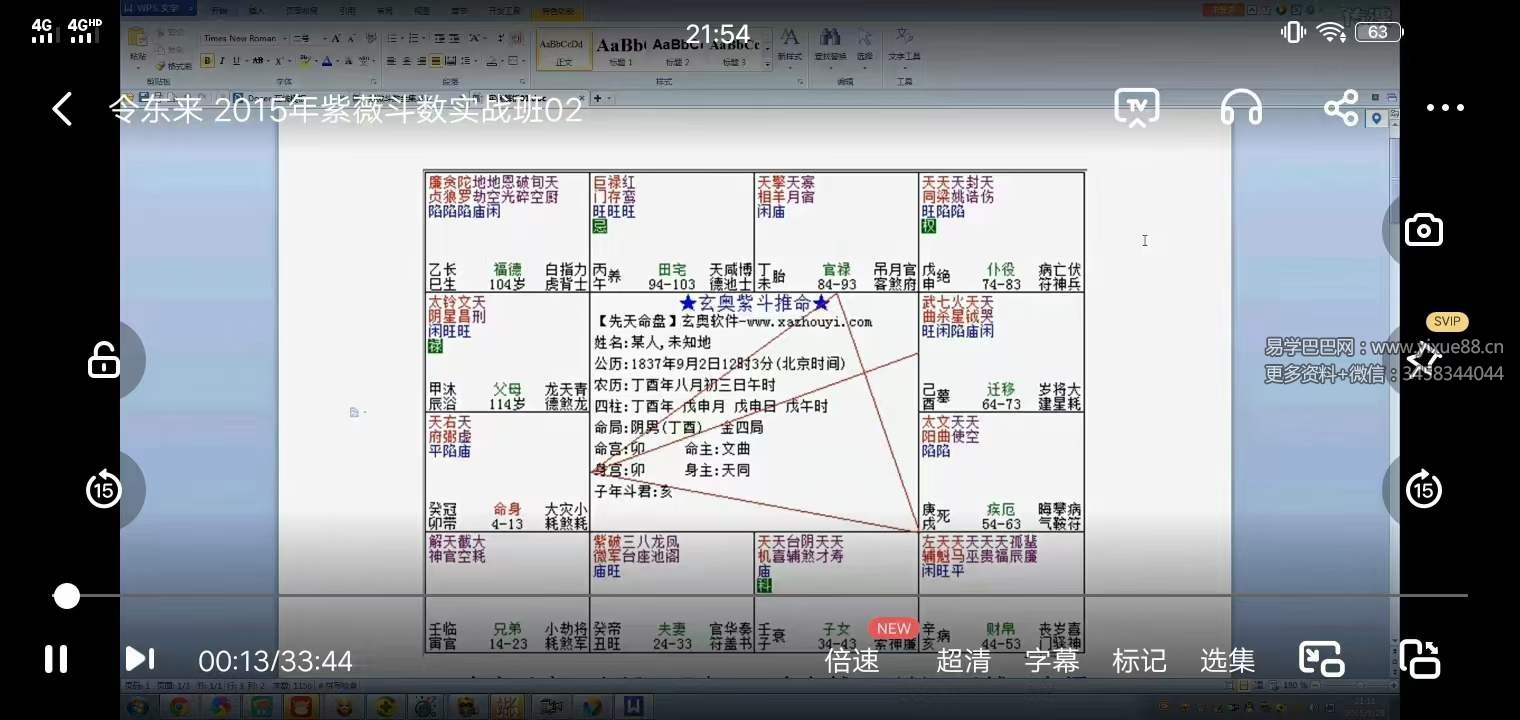Click the 标记 marker button
Viewport: 1520px width, 720px height.
(x=1141, y=660)
